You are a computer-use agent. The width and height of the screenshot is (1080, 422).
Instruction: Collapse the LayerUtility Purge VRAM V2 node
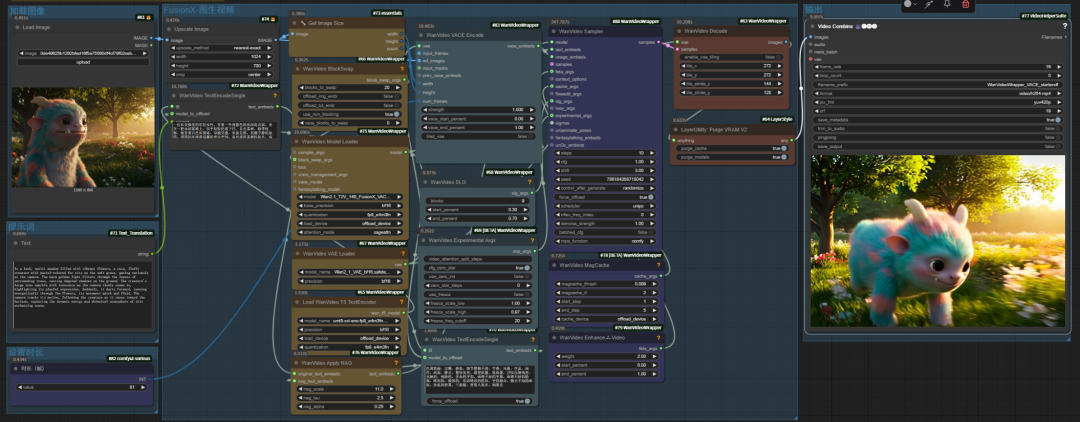pyautogui.click(x=675, y=129)
